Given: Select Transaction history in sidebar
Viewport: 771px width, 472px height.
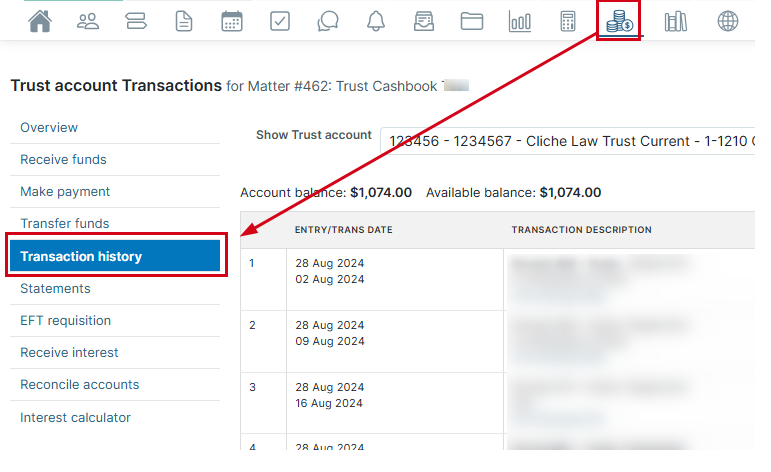Looking at the screenshot, I should (x=115, y=256).
